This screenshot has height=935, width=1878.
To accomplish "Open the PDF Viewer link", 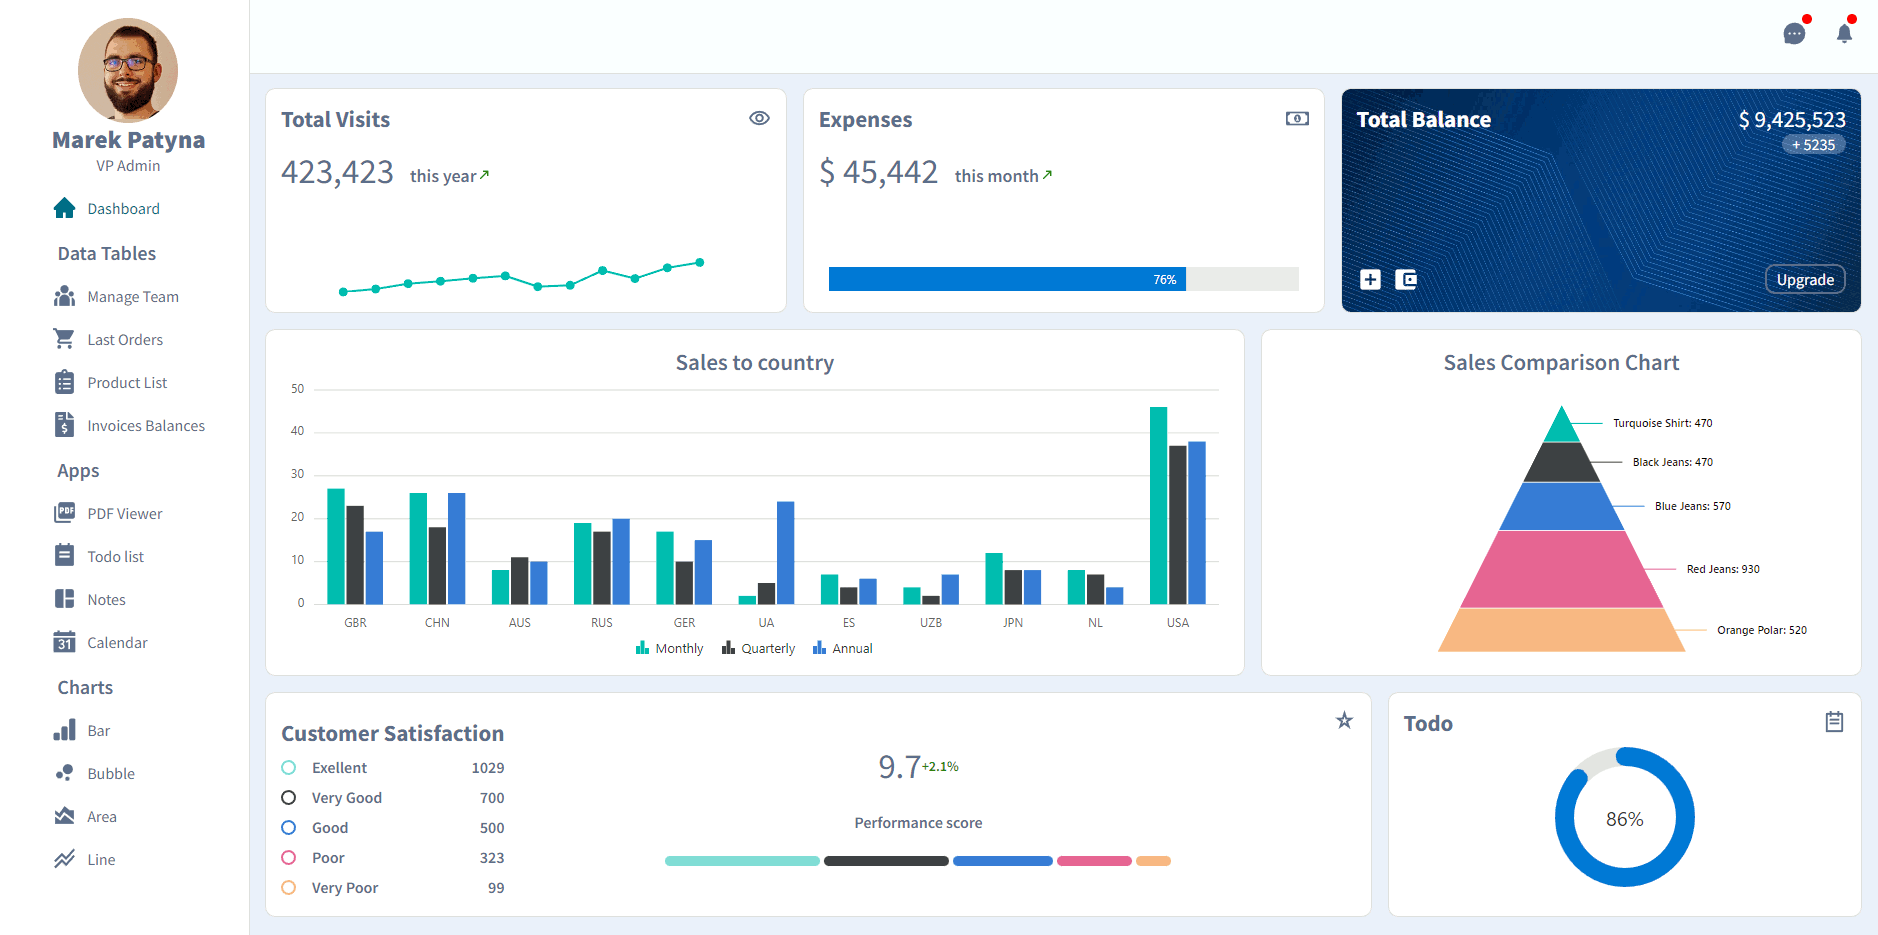I will 108,513.
